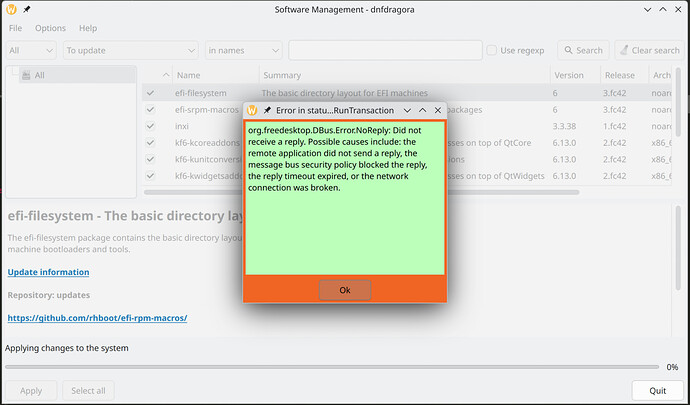The height and width of the screenshot is (405, 690).
Task: Click the Repository: updates text
Action: click(49, 295)
